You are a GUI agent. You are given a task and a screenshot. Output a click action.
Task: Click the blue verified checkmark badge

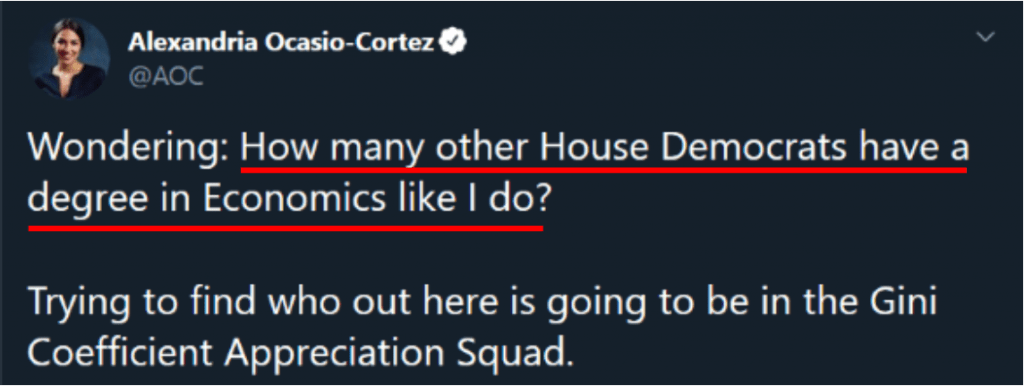click(x=452, y=43)
